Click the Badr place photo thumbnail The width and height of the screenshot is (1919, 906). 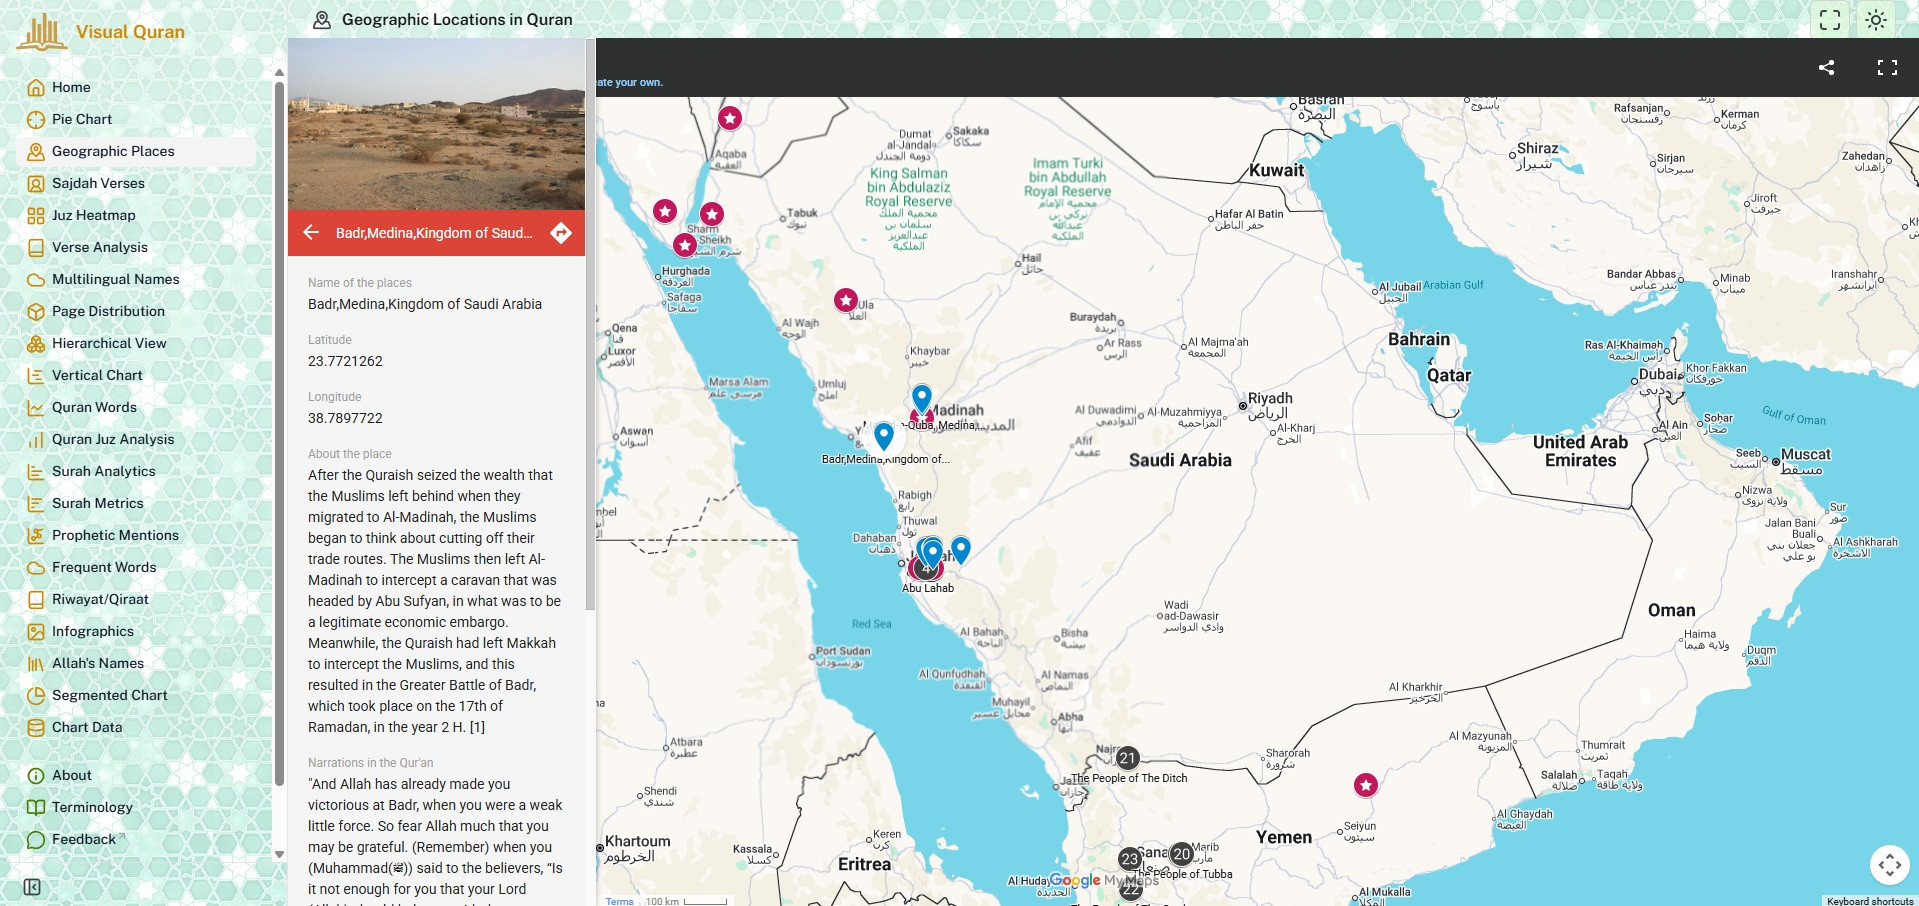click(436, 124)
